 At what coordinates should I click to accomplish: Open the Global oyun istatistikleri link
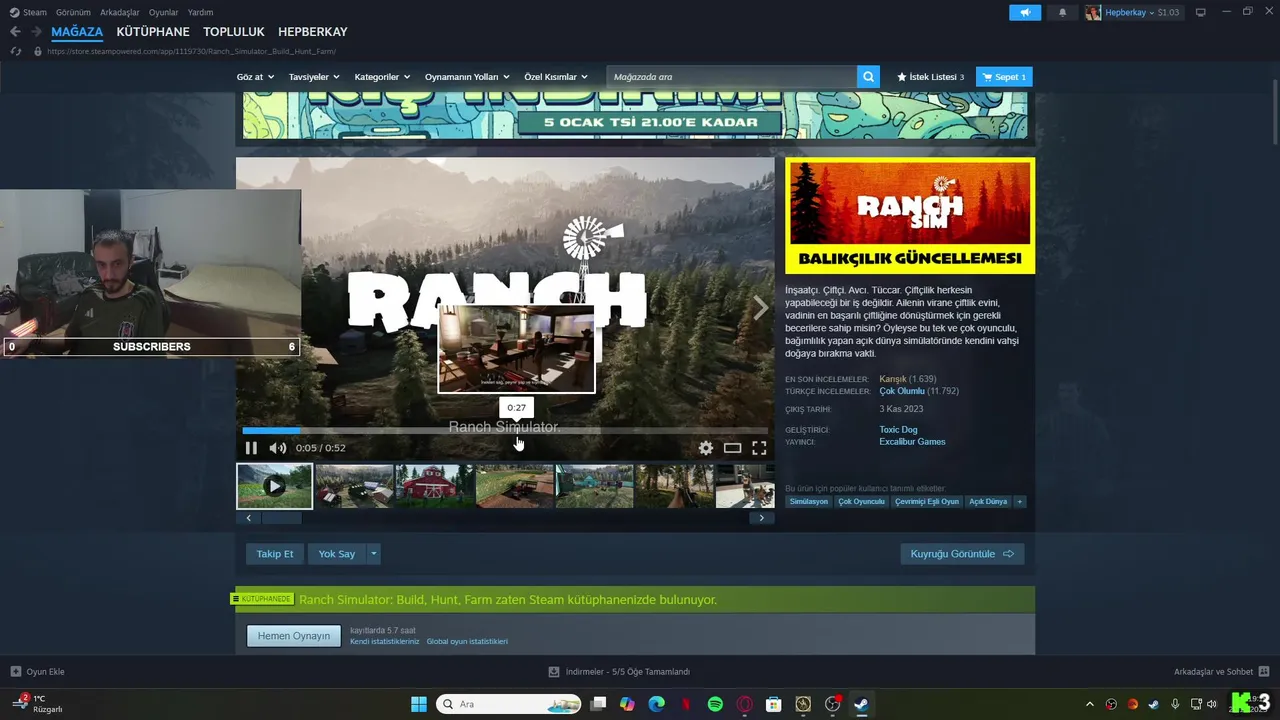pyautogui.click(x=467, y=641)
